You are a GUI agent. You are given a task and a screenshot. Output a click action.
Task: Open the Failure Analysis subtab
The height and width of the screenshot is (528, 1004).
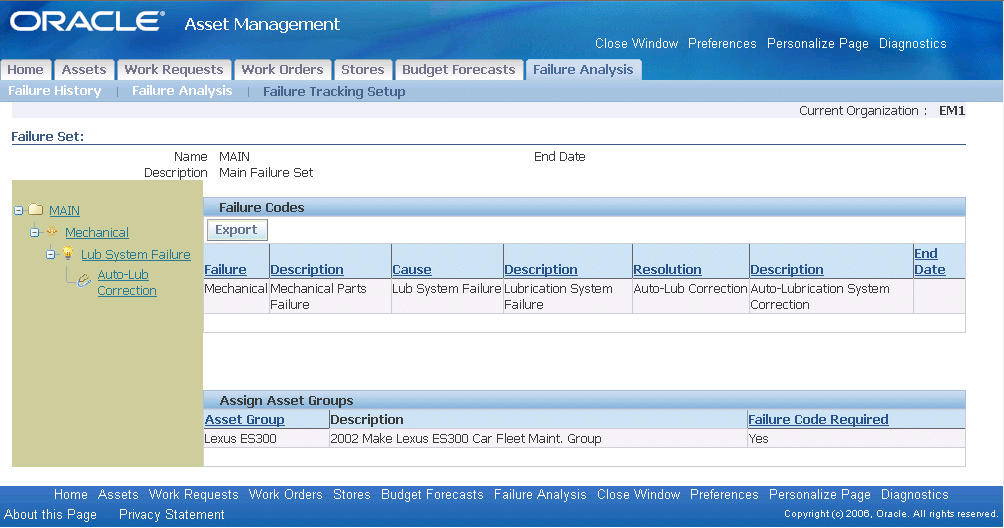tap(182, 91)
